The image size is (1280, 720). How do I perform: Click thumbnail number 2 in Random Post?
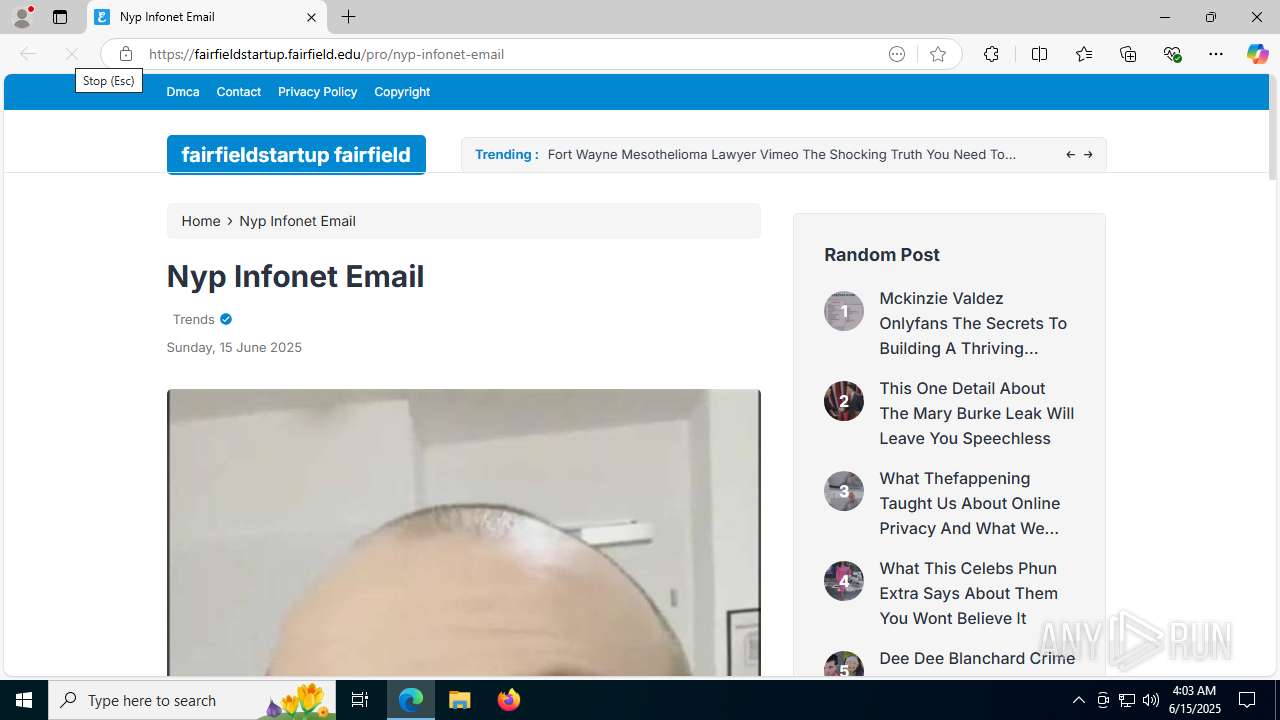844,401
